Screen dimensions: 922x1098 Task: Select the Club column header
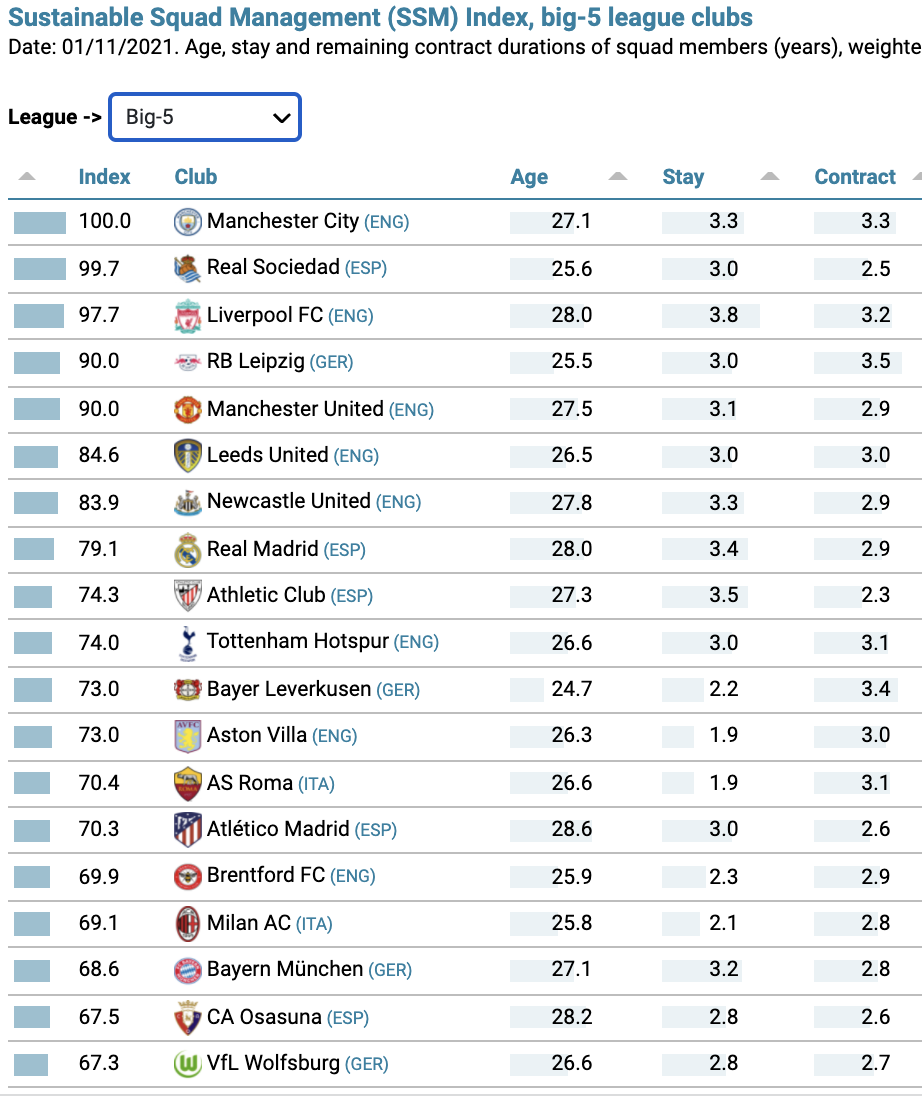point(195,176)
